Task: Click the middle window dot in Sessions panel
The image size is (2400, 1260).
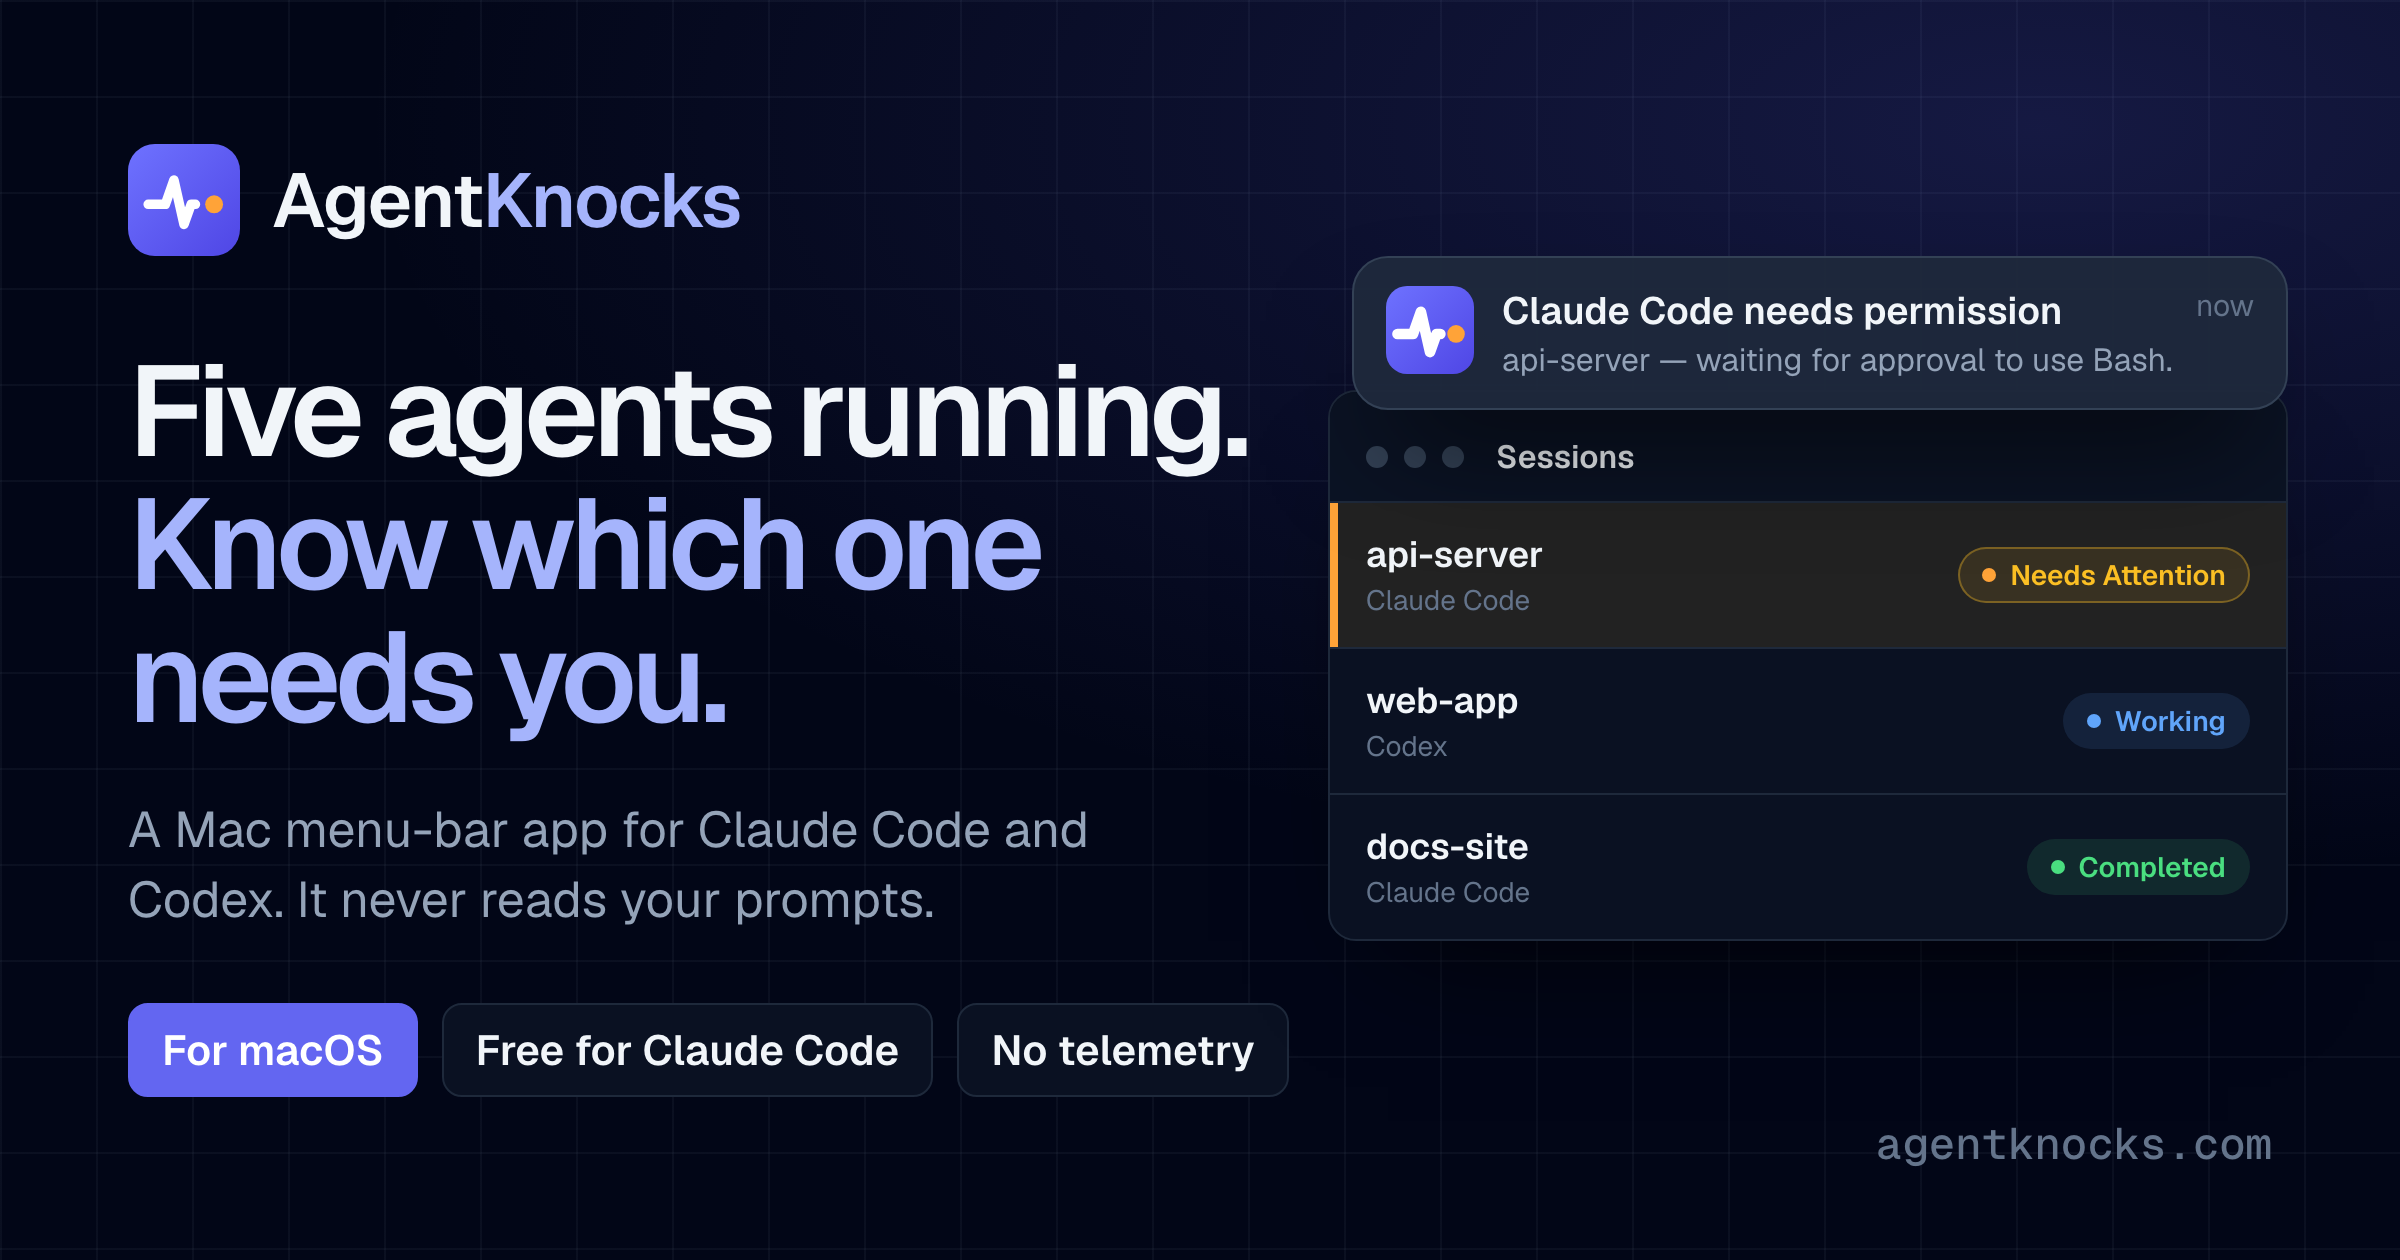Action: [1415, 457]
